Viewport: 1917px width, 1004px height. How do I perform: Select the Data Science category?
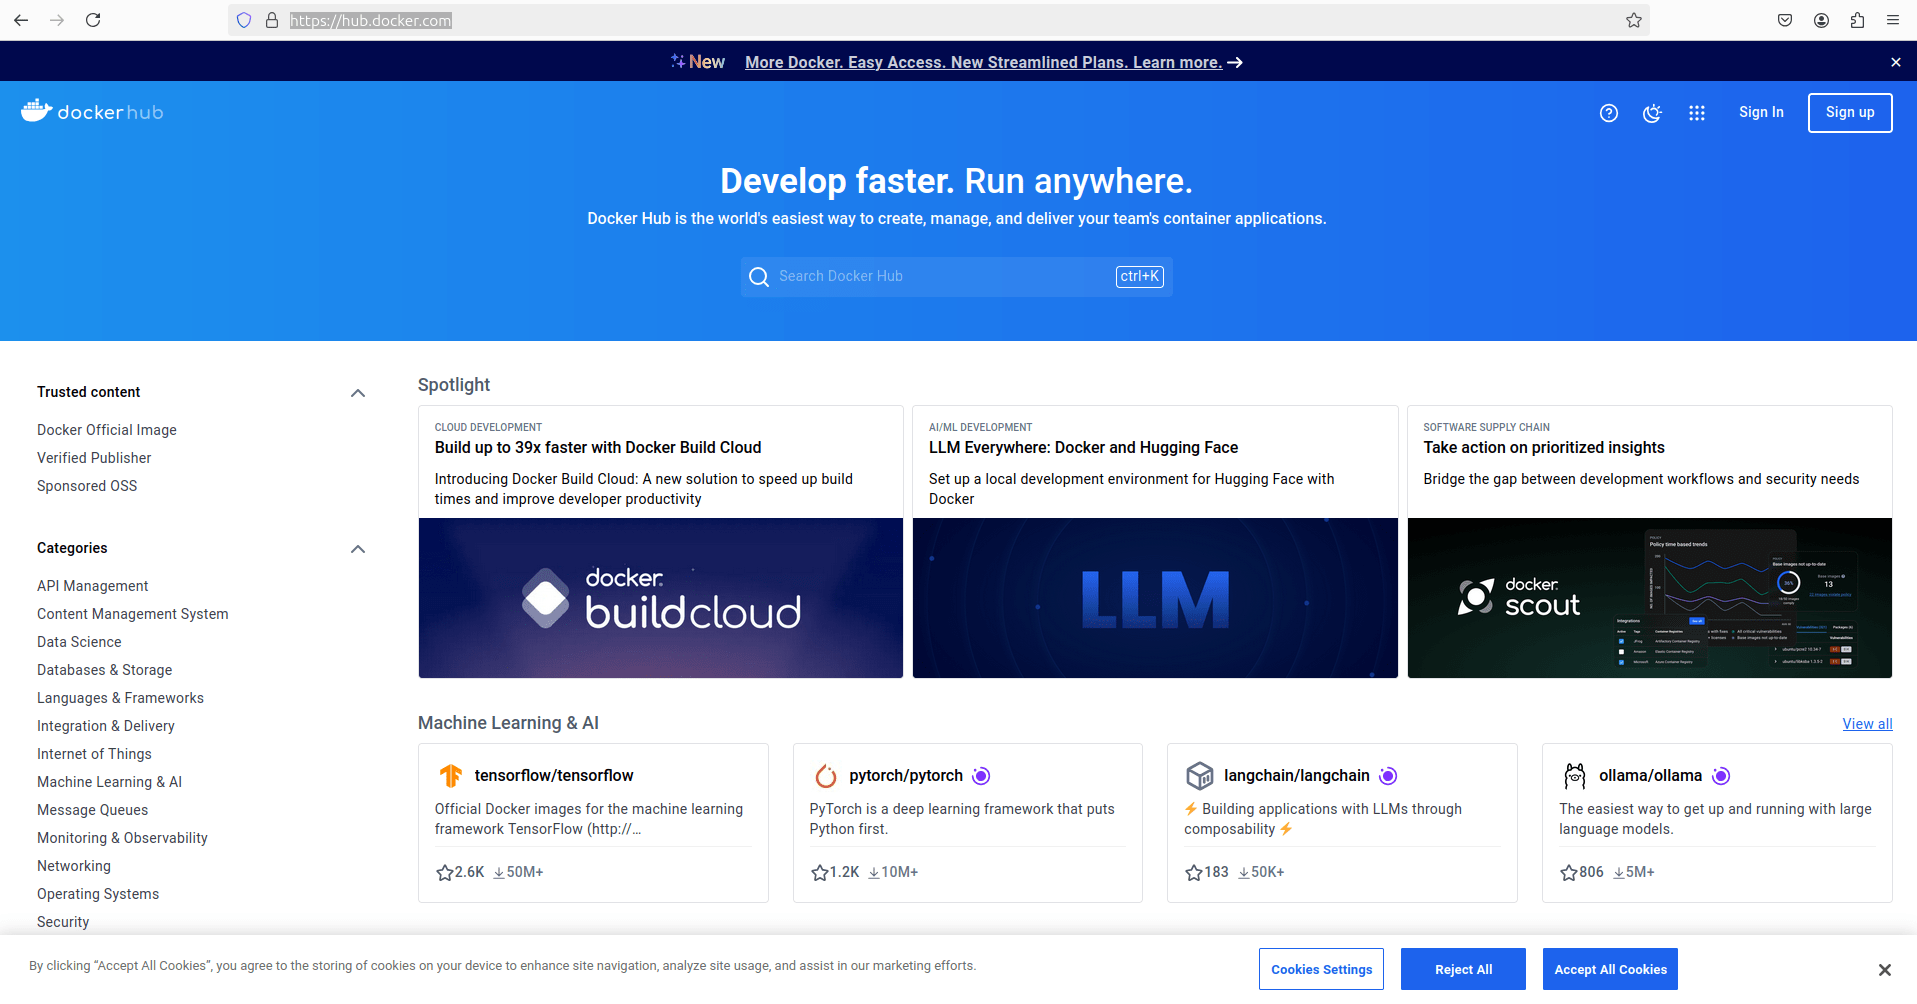79,642
